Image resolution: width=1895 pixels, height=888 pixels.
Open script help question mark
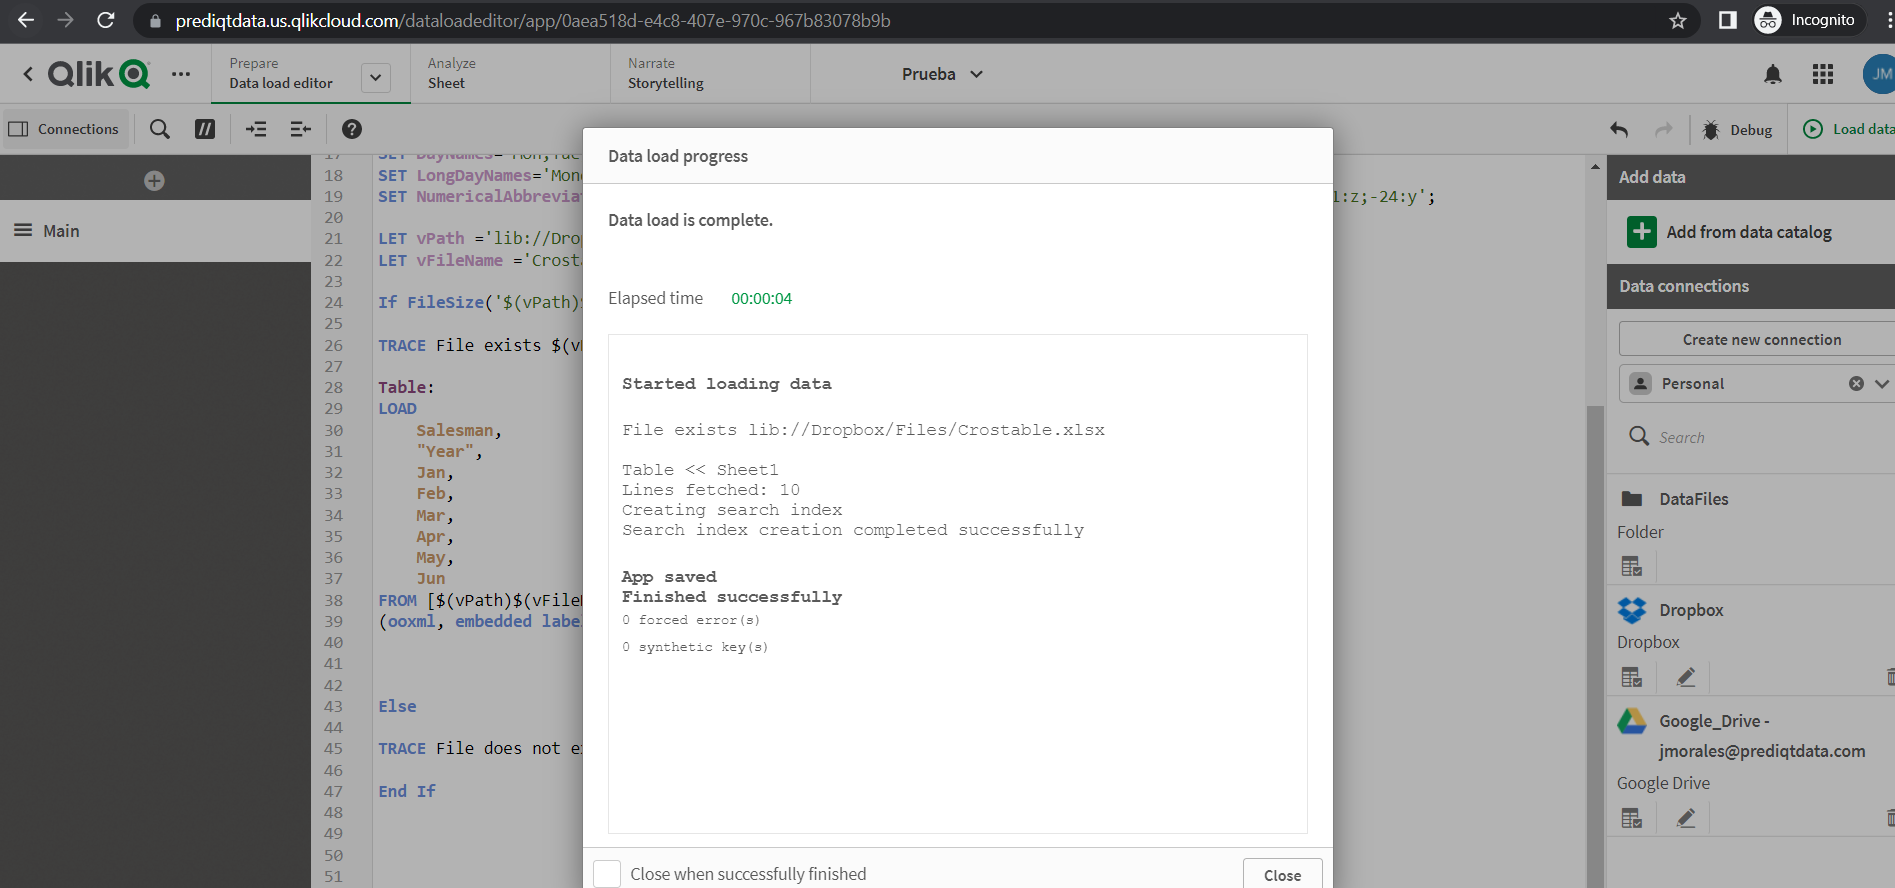point(352,129)
